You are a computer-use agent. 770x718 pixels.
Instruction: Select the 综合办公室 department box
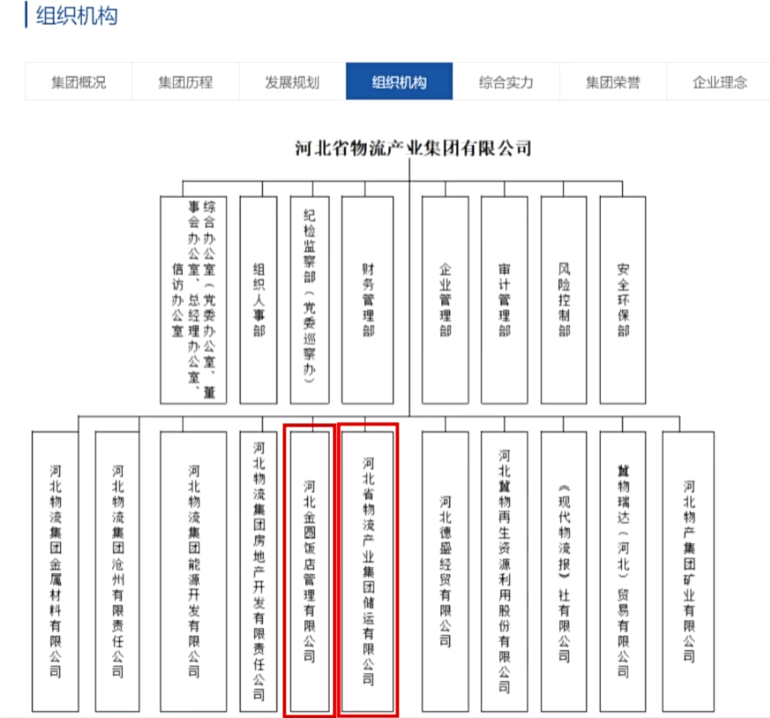pyautogui.click(x=193, y=300)
